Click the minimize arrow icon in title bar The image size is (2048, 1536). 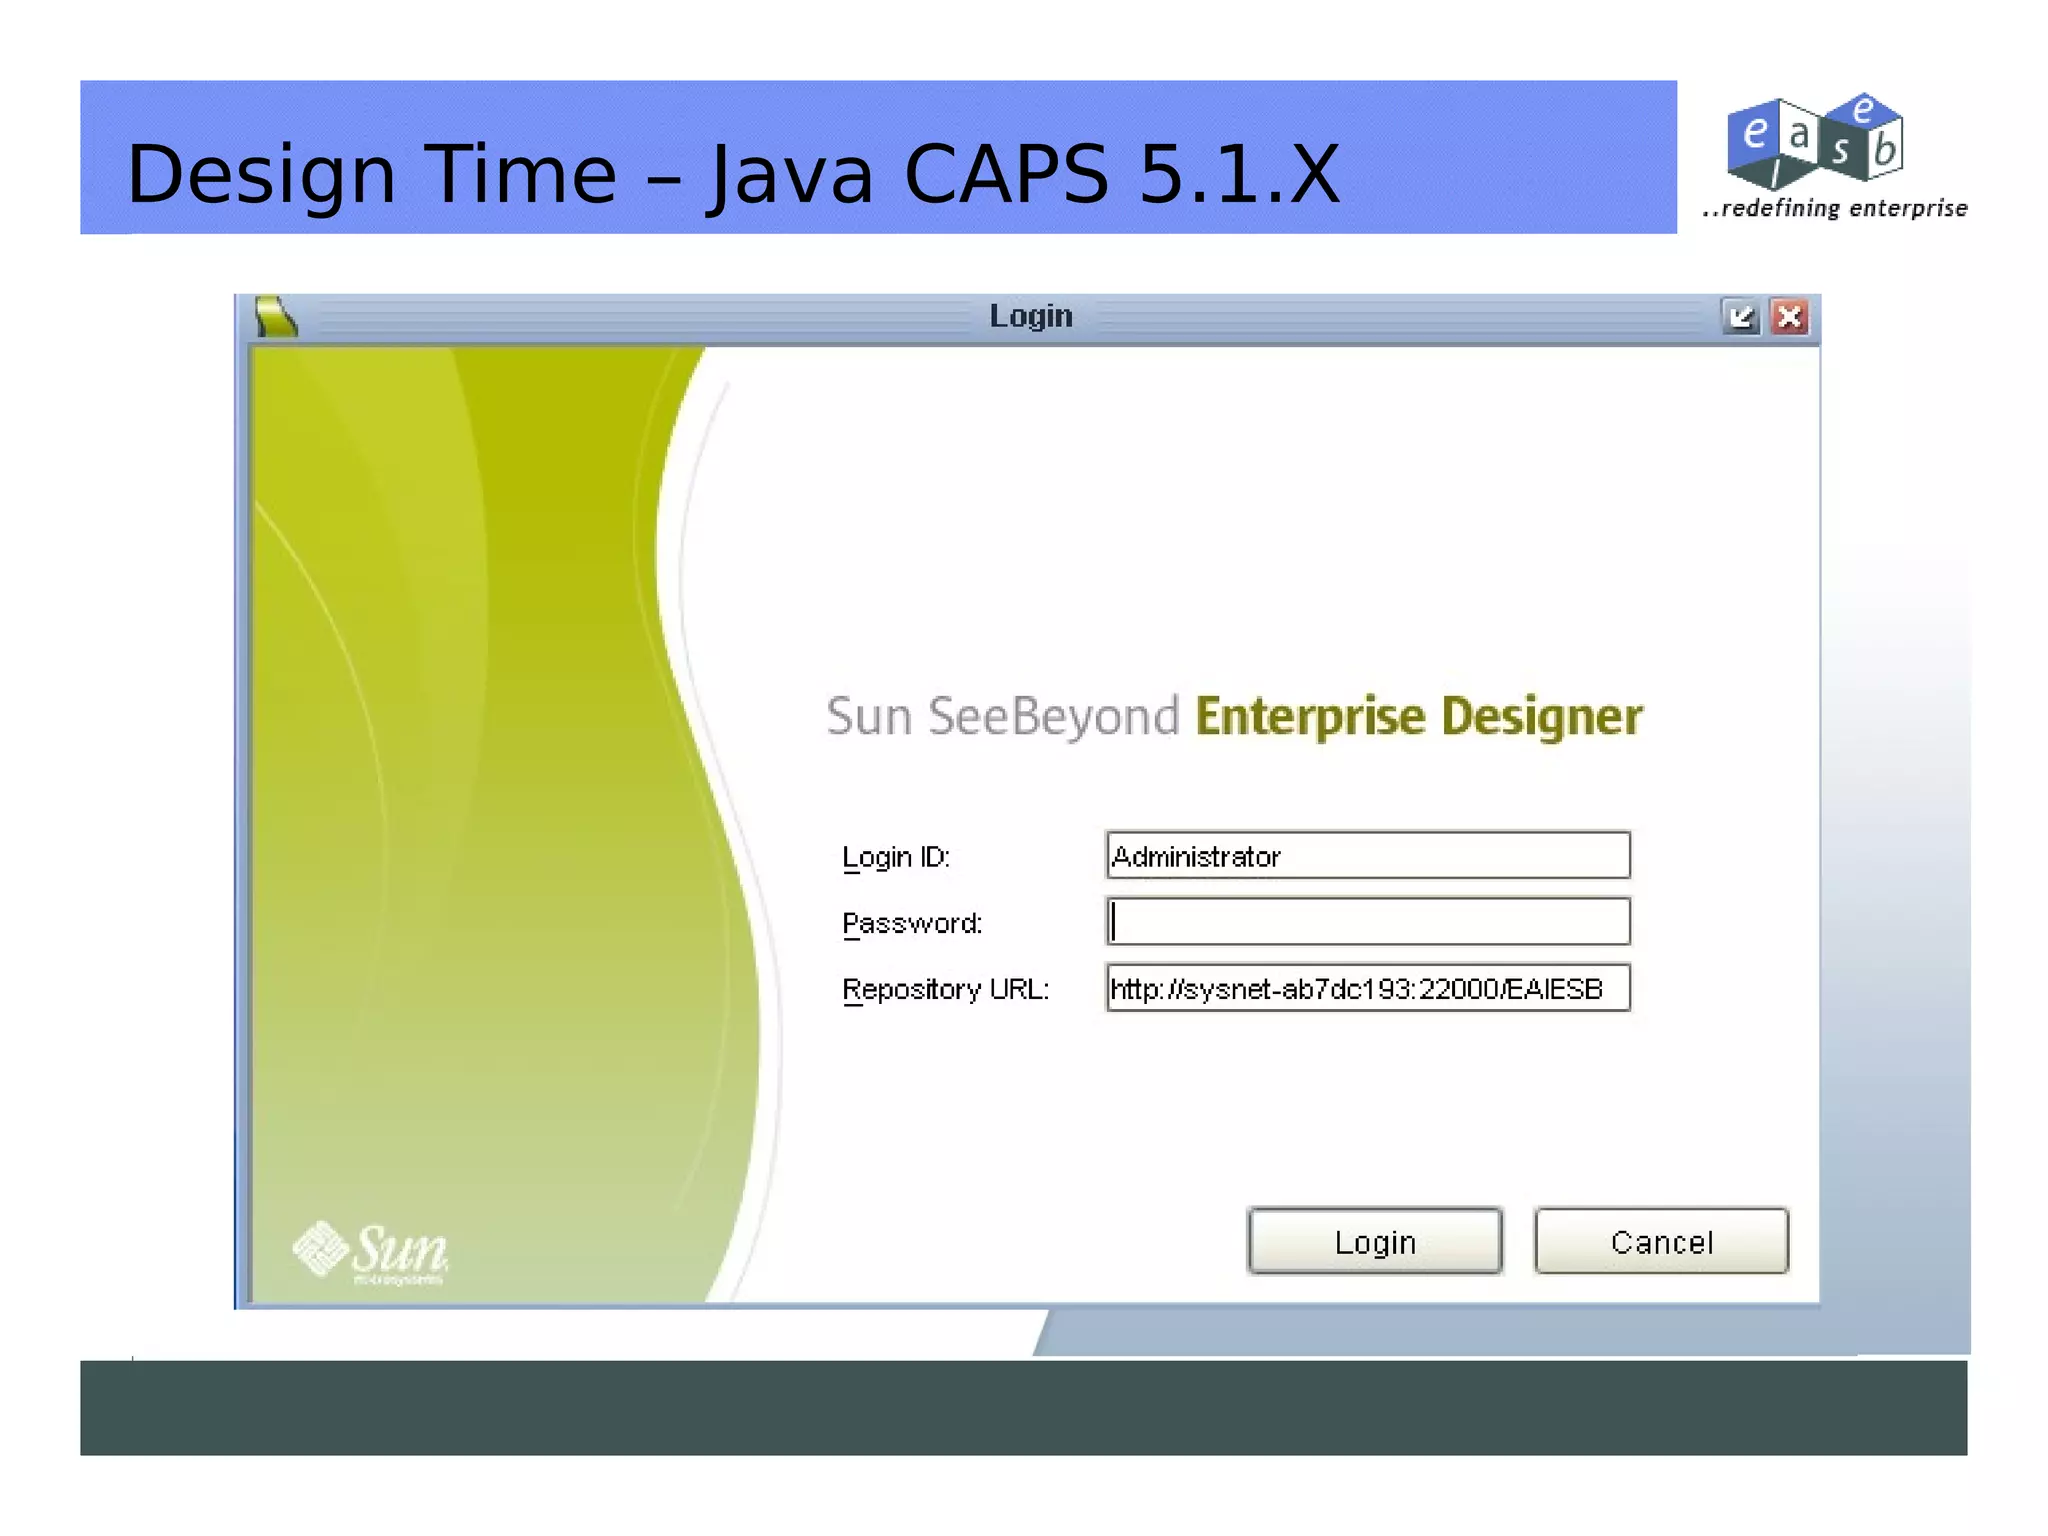(1741, 317)
